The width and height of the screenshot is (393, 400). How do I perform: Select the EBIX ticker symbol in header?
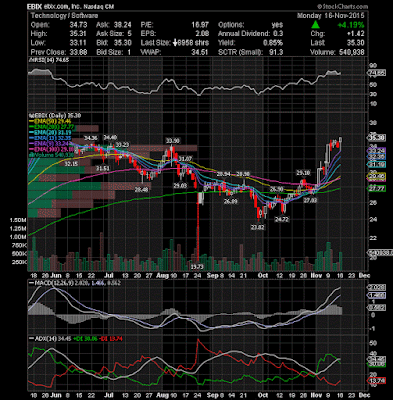[x=34, y=6]
